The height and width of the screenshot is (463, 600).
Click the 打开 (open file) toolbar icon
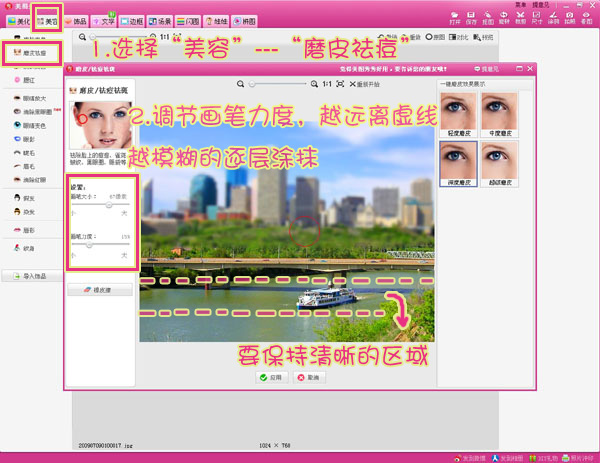pyautogui.click(x=455, y=18)
